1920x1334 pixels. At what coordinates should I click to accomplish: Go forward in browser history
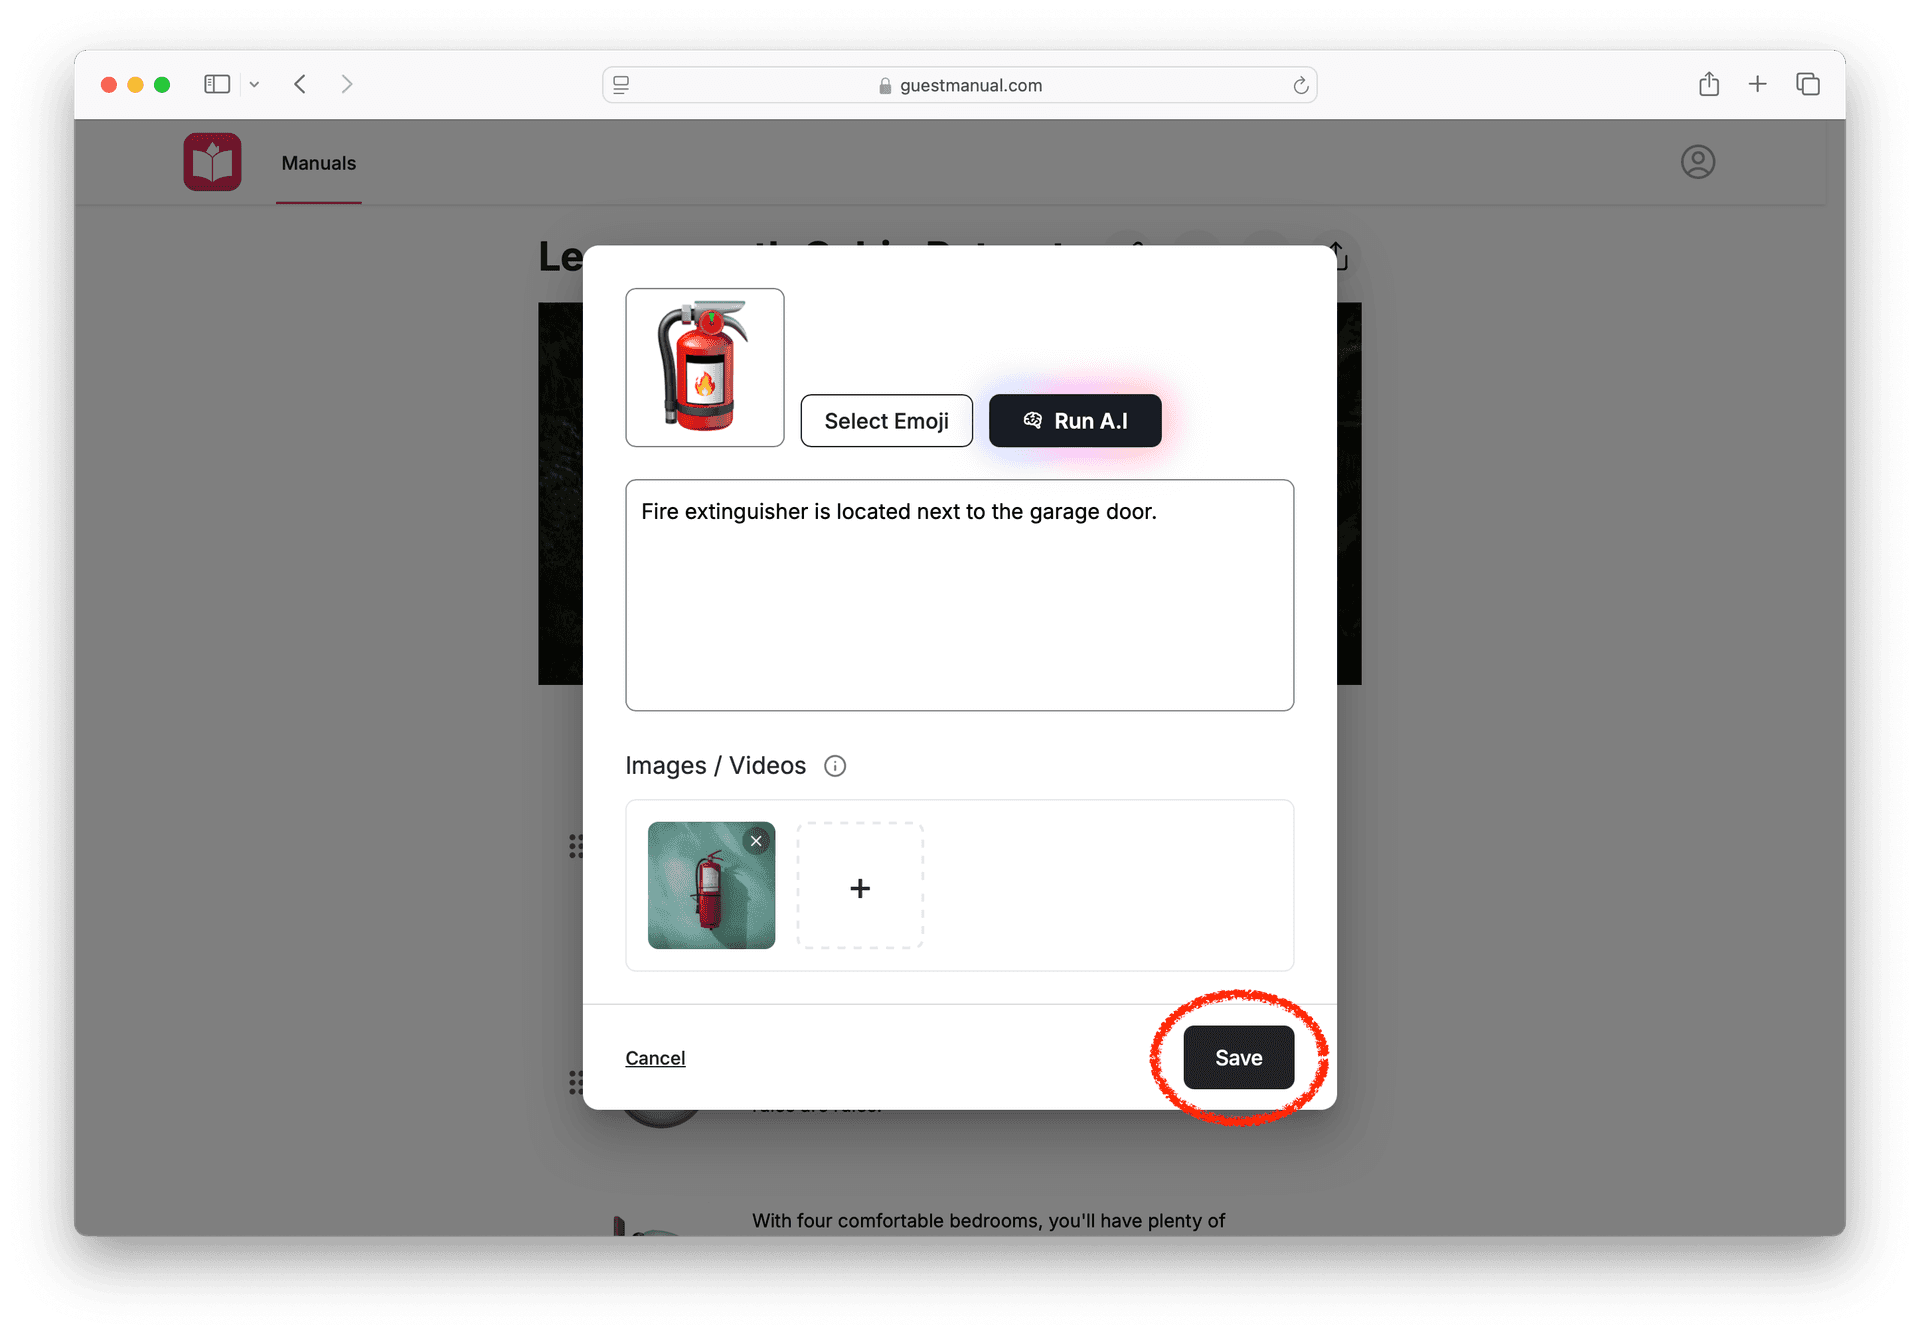[x=347, y=84]
